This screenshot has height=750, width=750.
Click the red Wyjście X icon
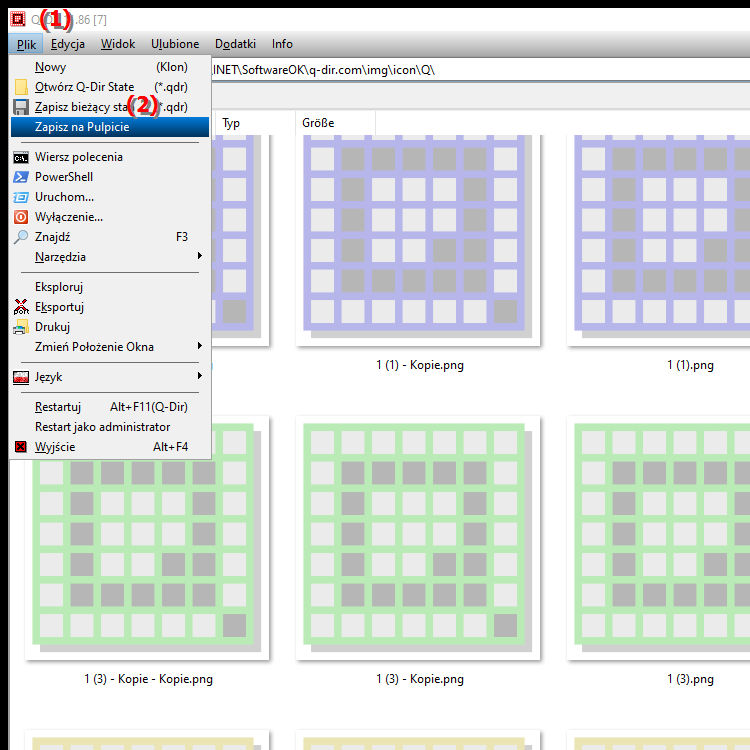[21, 447]
